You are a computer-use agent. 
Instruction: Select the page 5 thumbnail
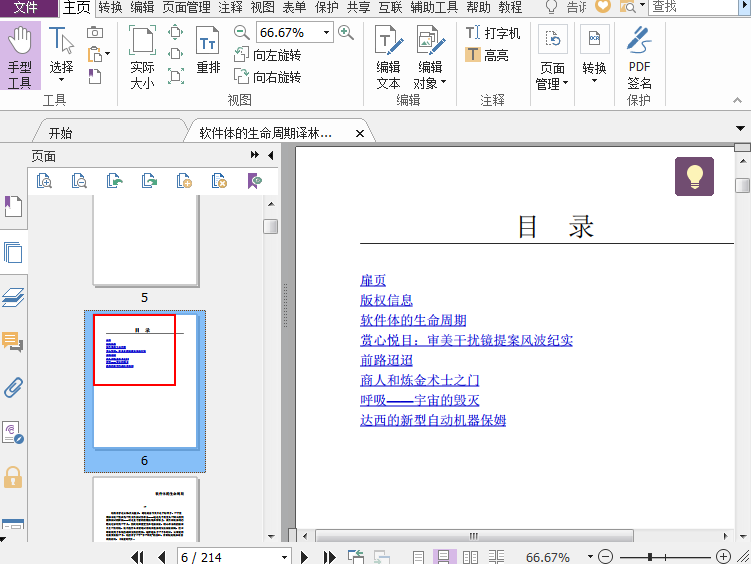pos(145,239)
